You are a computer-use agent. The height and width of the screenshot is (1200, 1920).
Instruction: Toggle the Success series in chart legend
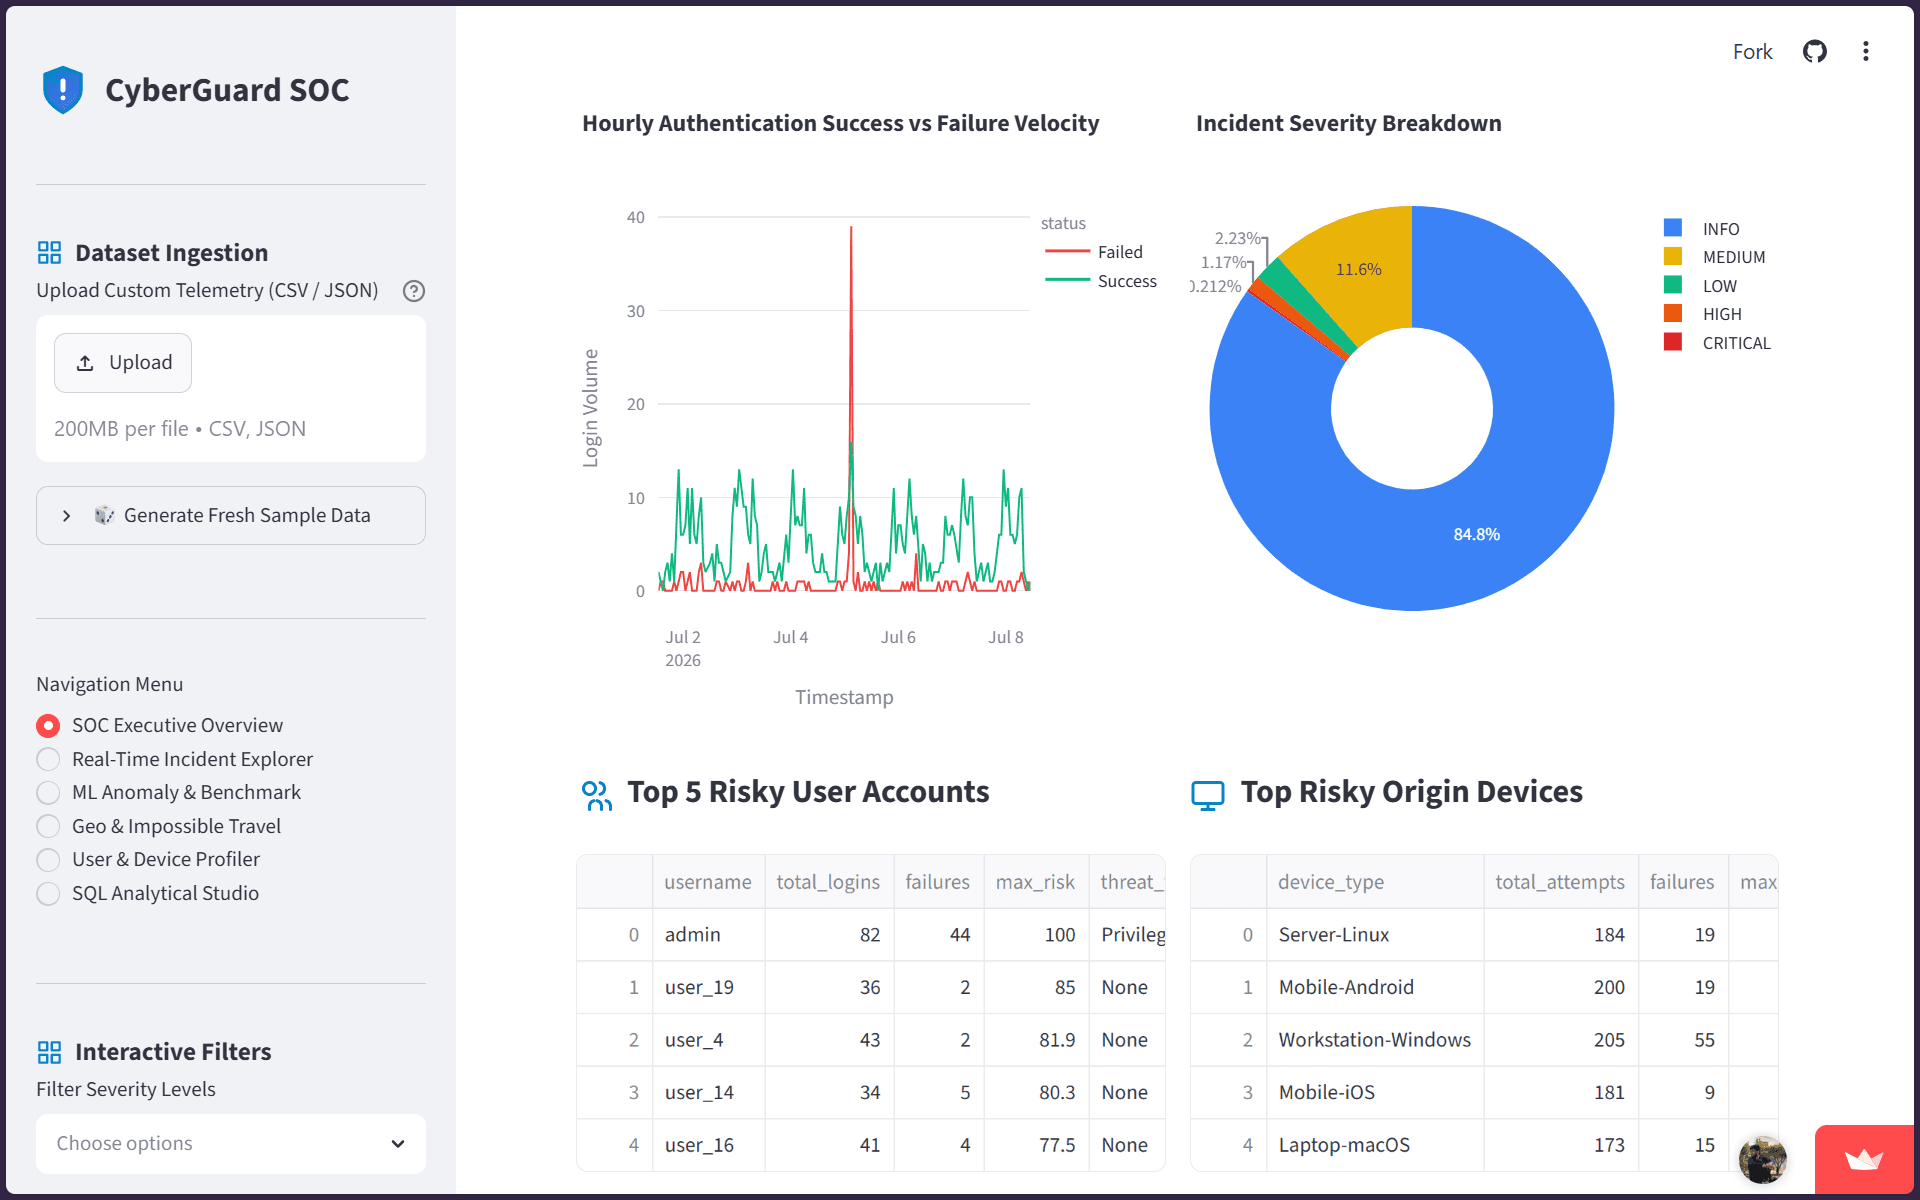click(x=1100, y=281)
